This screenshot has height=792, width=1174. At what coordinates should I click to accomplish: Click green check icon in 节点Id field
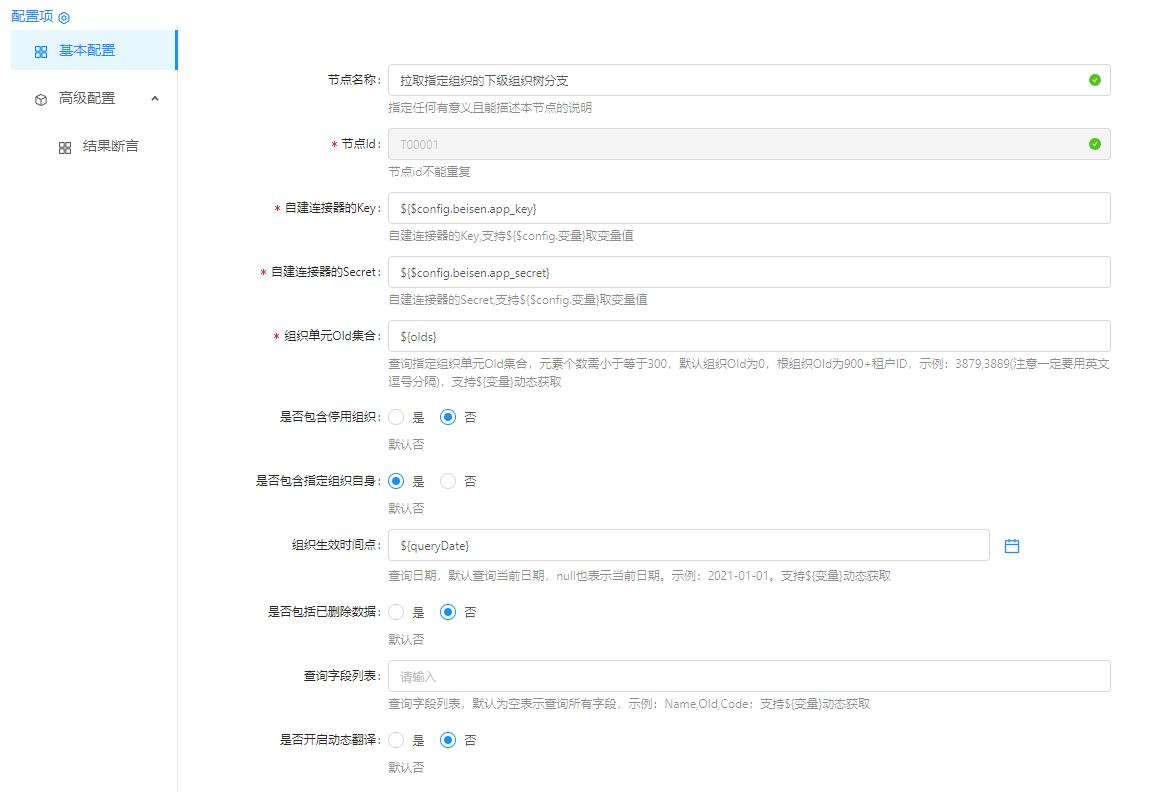(x=1094, y=144)
